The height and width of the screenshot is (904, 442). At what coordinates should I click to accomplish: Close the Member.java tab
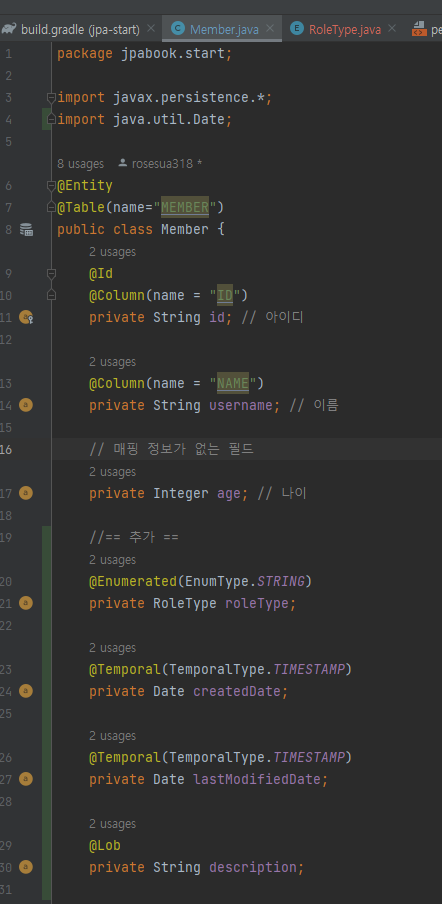270,28
